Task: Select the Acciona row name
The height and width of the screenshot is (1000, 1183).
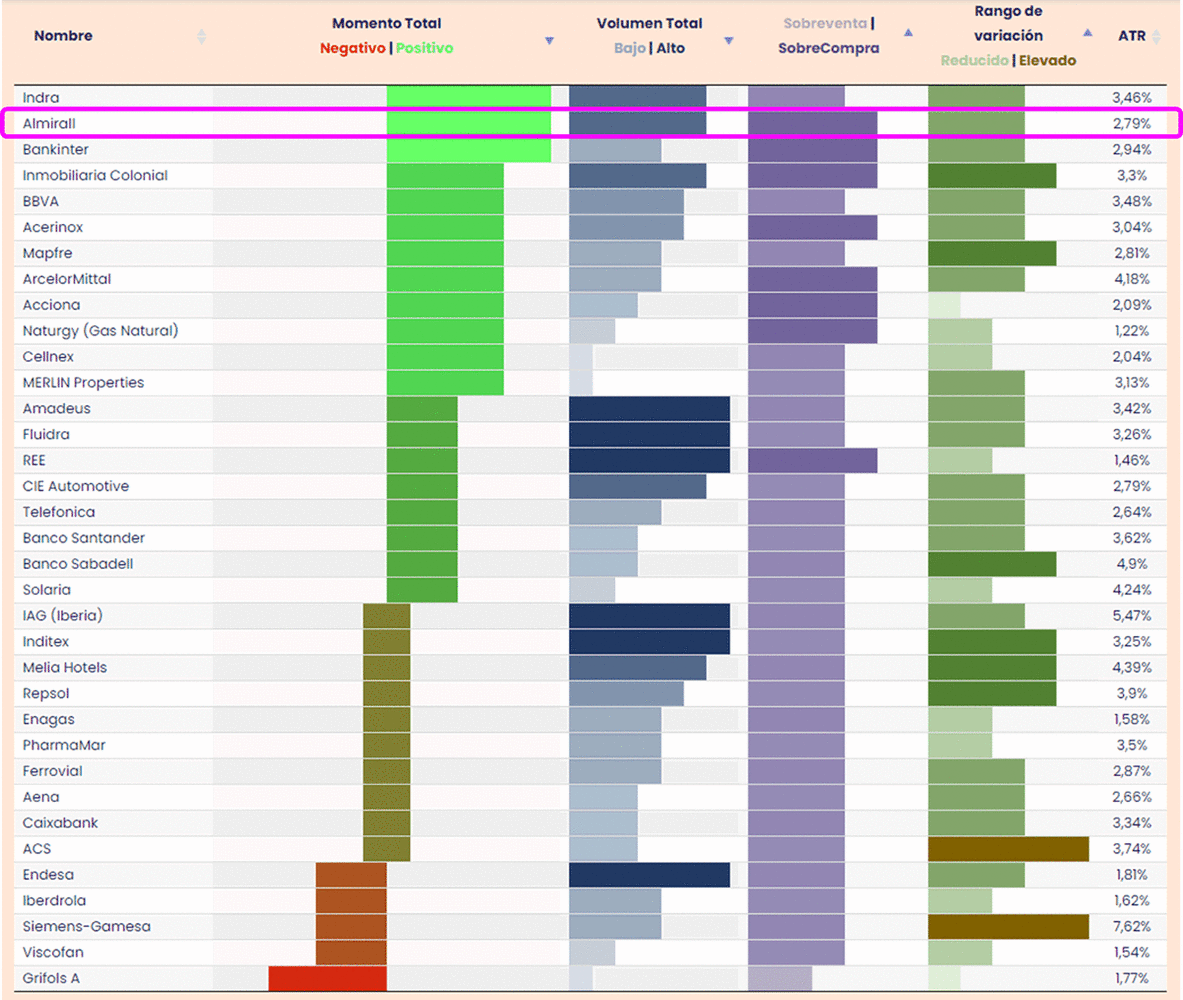Action: point(51,305)
